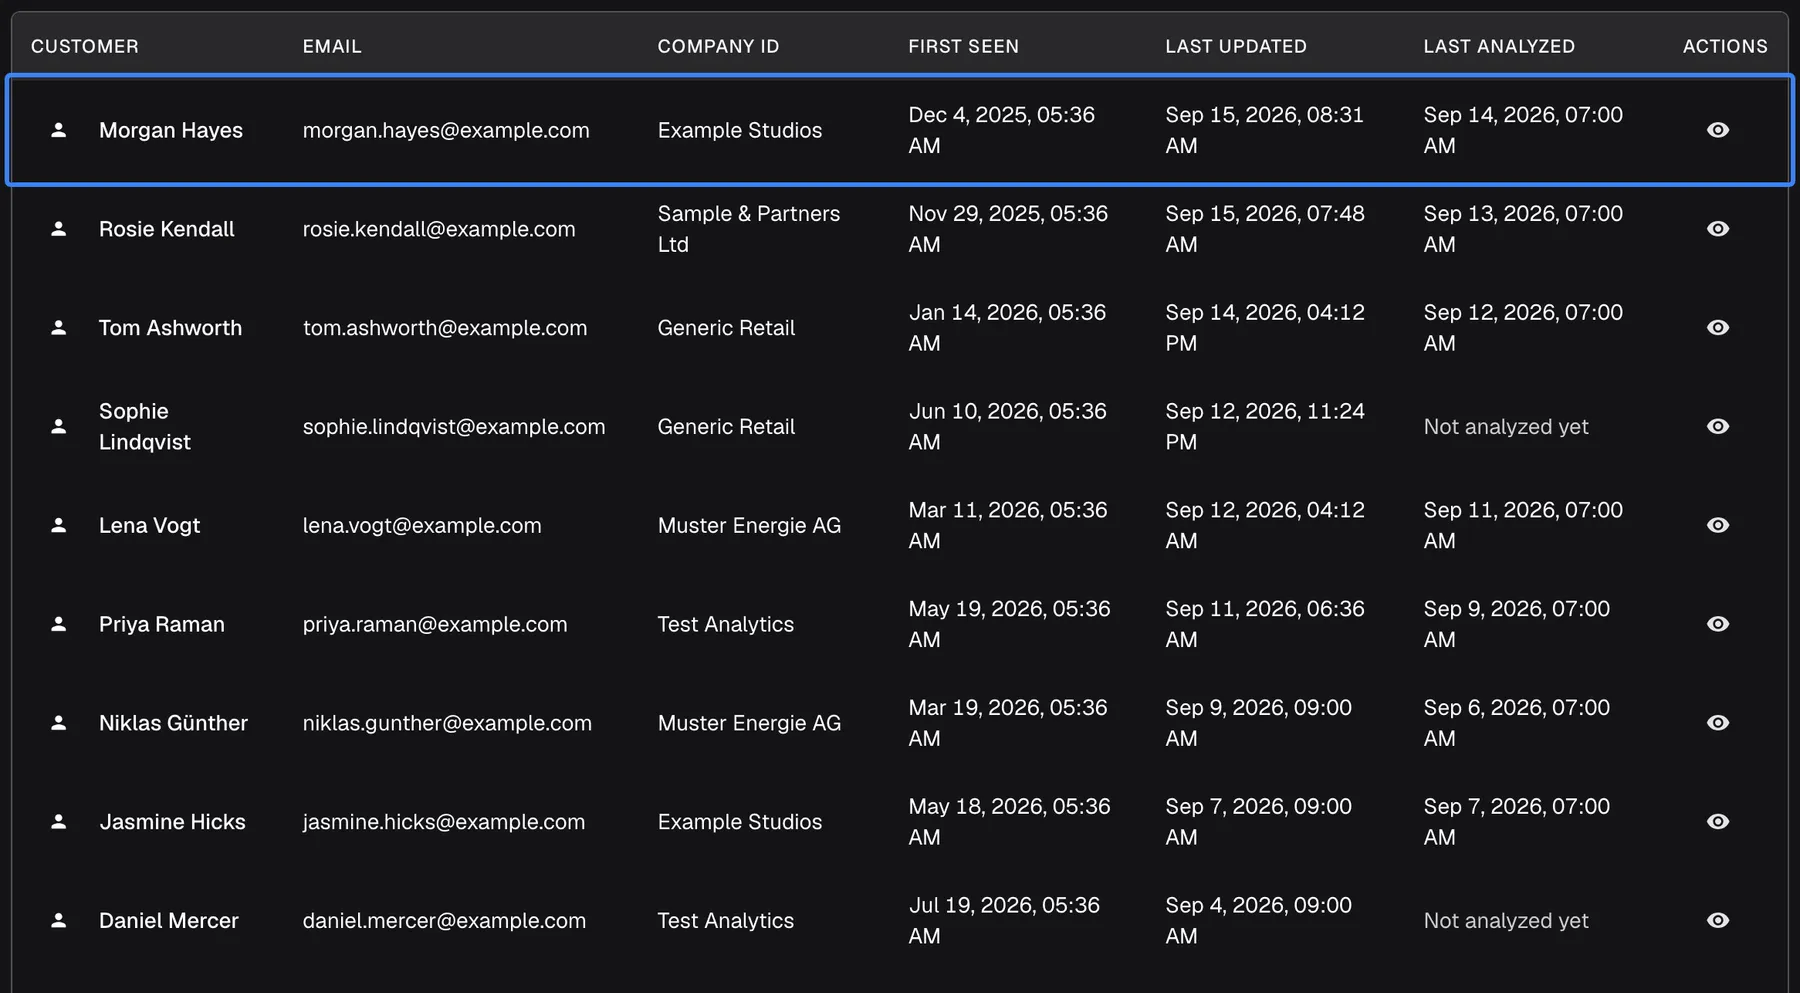
Task: Select Generic Retail in Tom Ashworth row
Action: [726, 328]
